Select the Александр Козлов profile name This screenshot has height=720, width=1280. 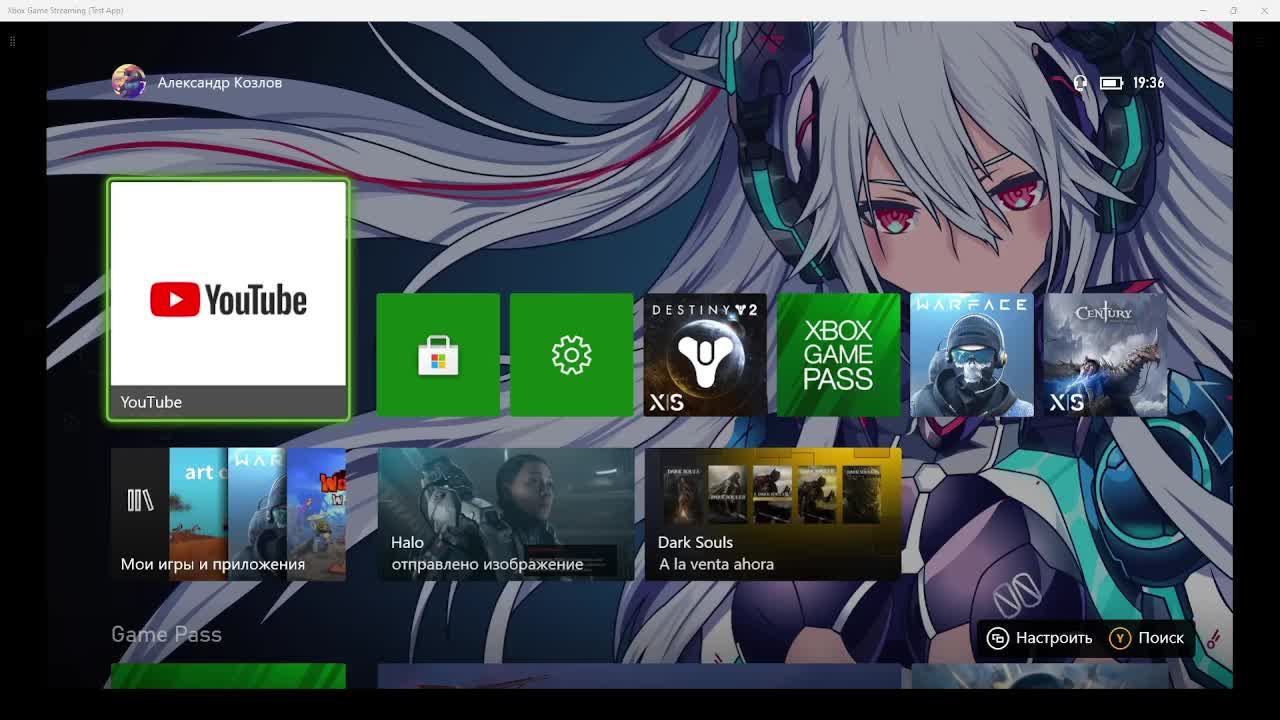220,83
